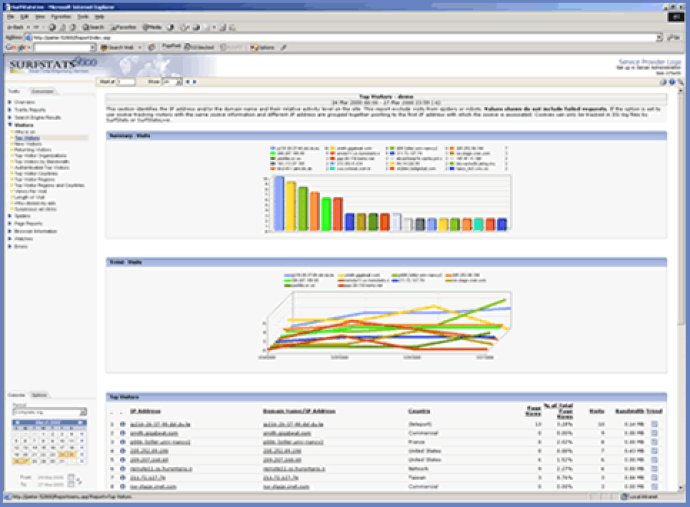The height and width of the screenshot is (507, 690).
Task: Go to next month in the calendar
Action: (81, 422)
